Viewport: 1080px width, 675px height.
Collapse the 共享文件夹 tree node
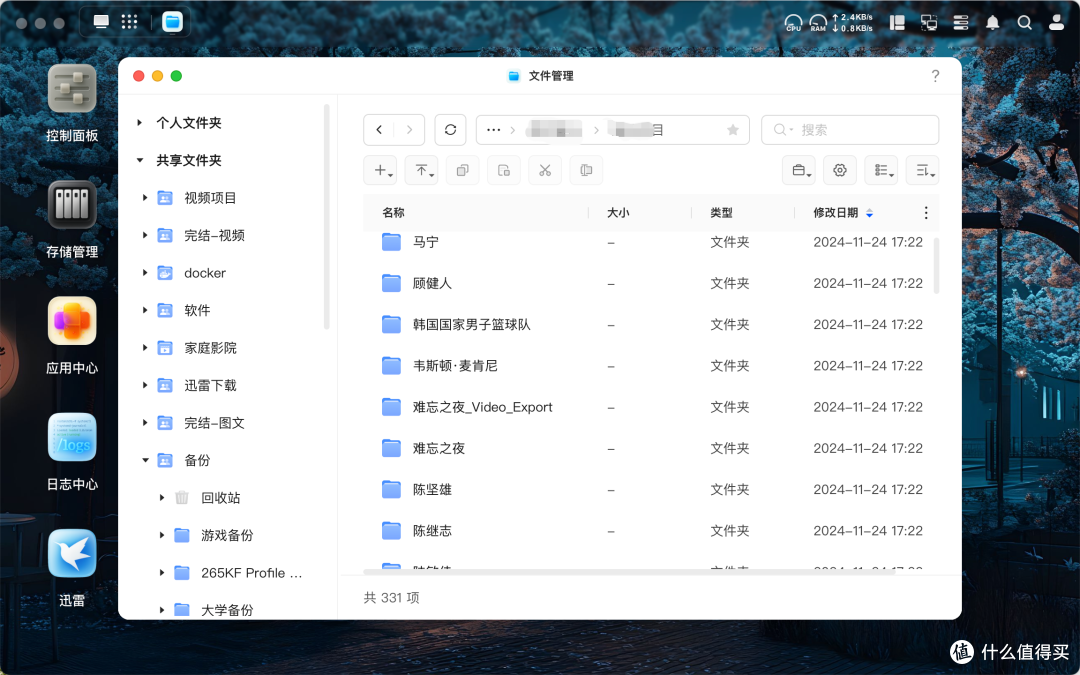140,160
